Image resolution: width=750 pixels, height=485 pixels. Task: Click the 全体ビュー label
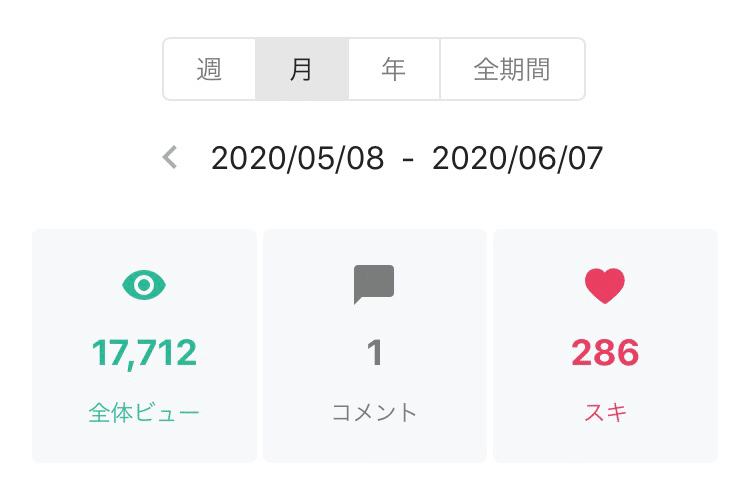144,412
